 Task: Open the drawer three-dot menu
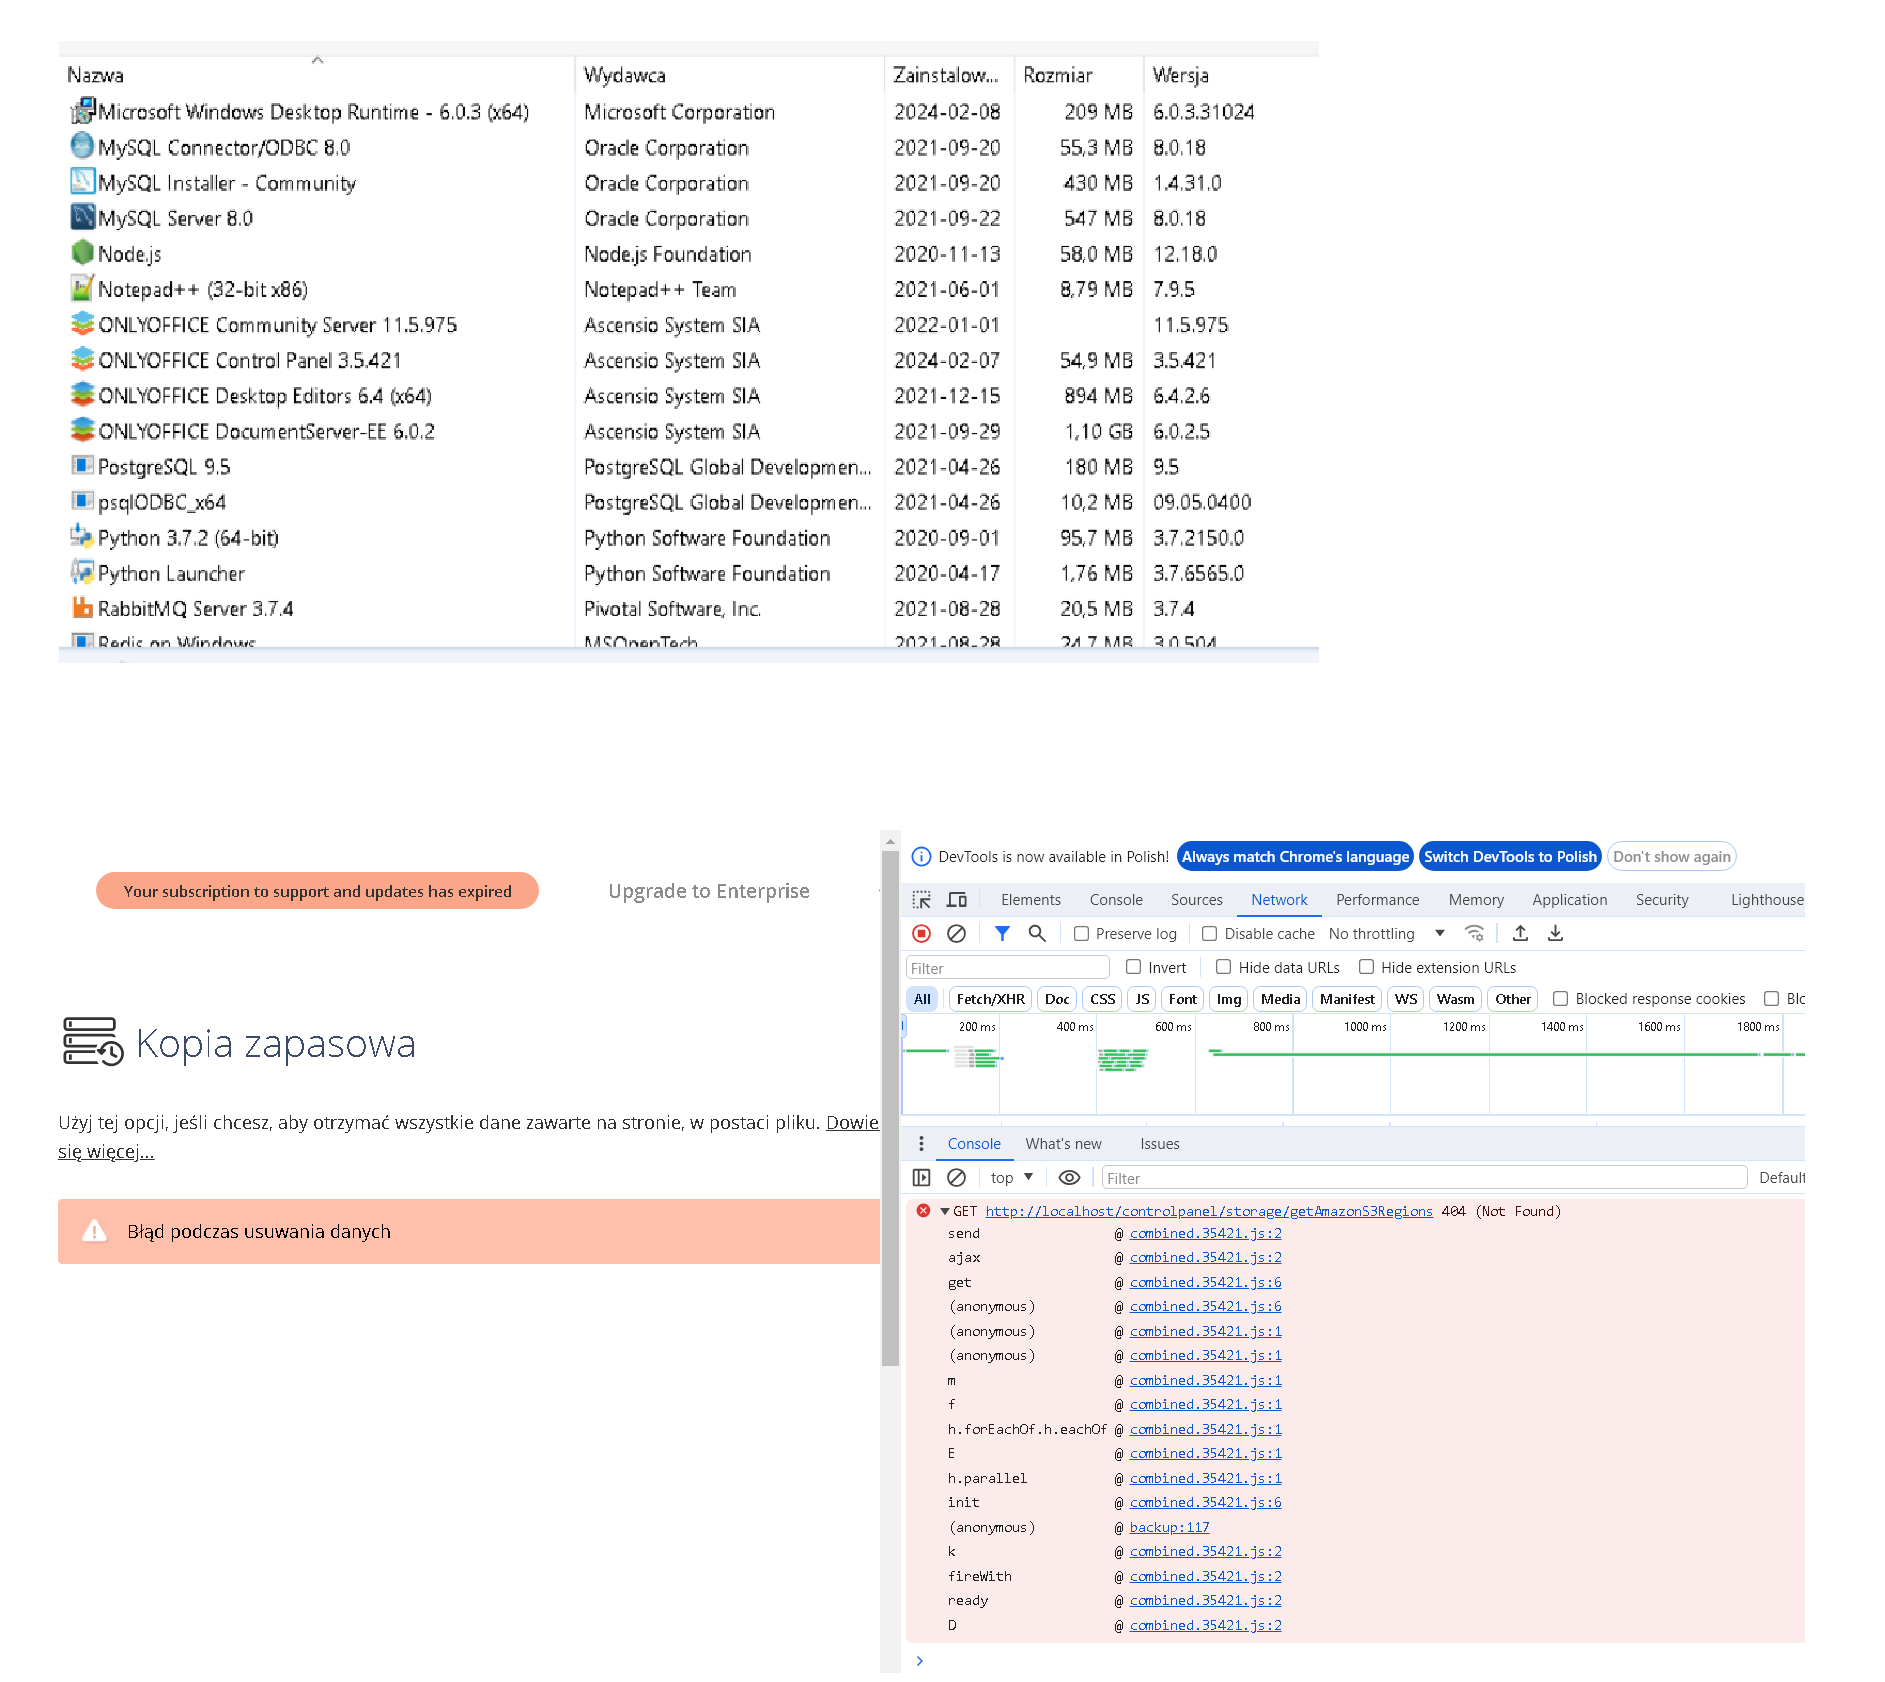pyautogui.click(x=921, y=1144)
